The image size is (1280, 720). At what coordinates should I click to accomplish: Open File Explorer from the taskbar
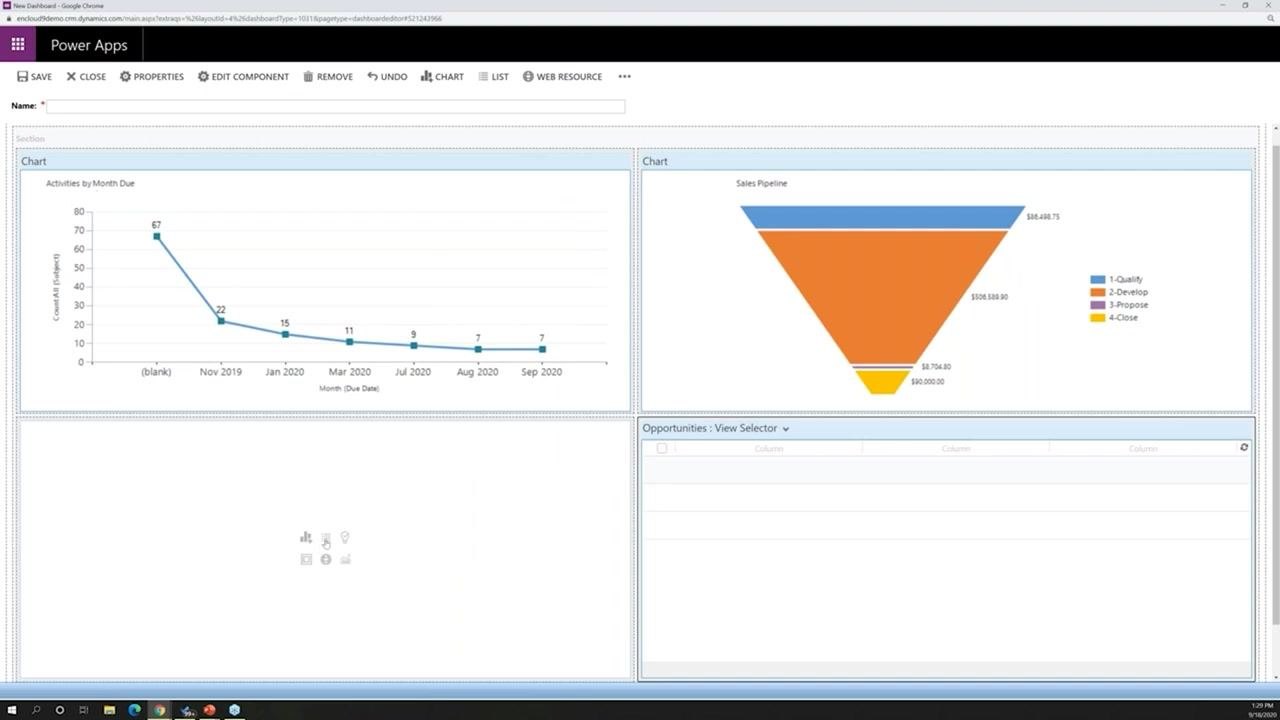coord(108,710)
